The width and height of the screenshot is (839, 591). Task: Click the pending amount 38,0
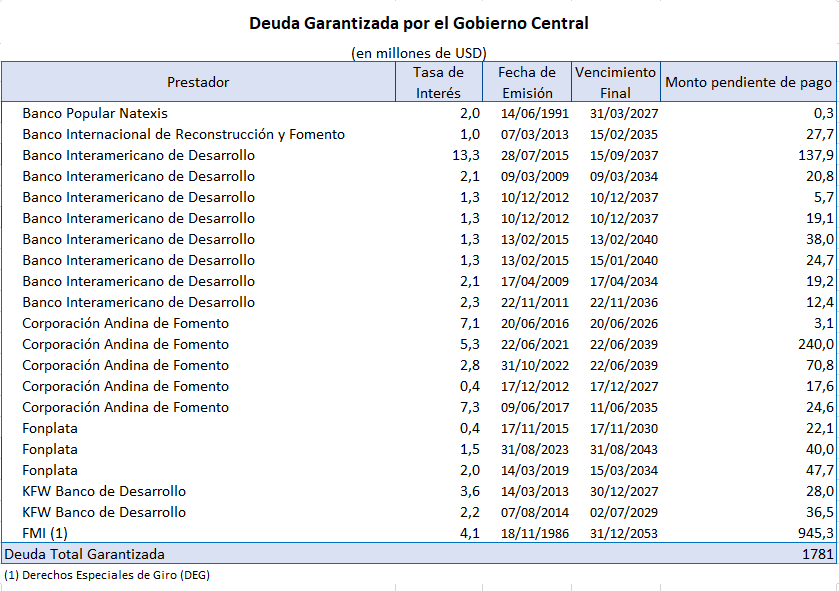820,239
